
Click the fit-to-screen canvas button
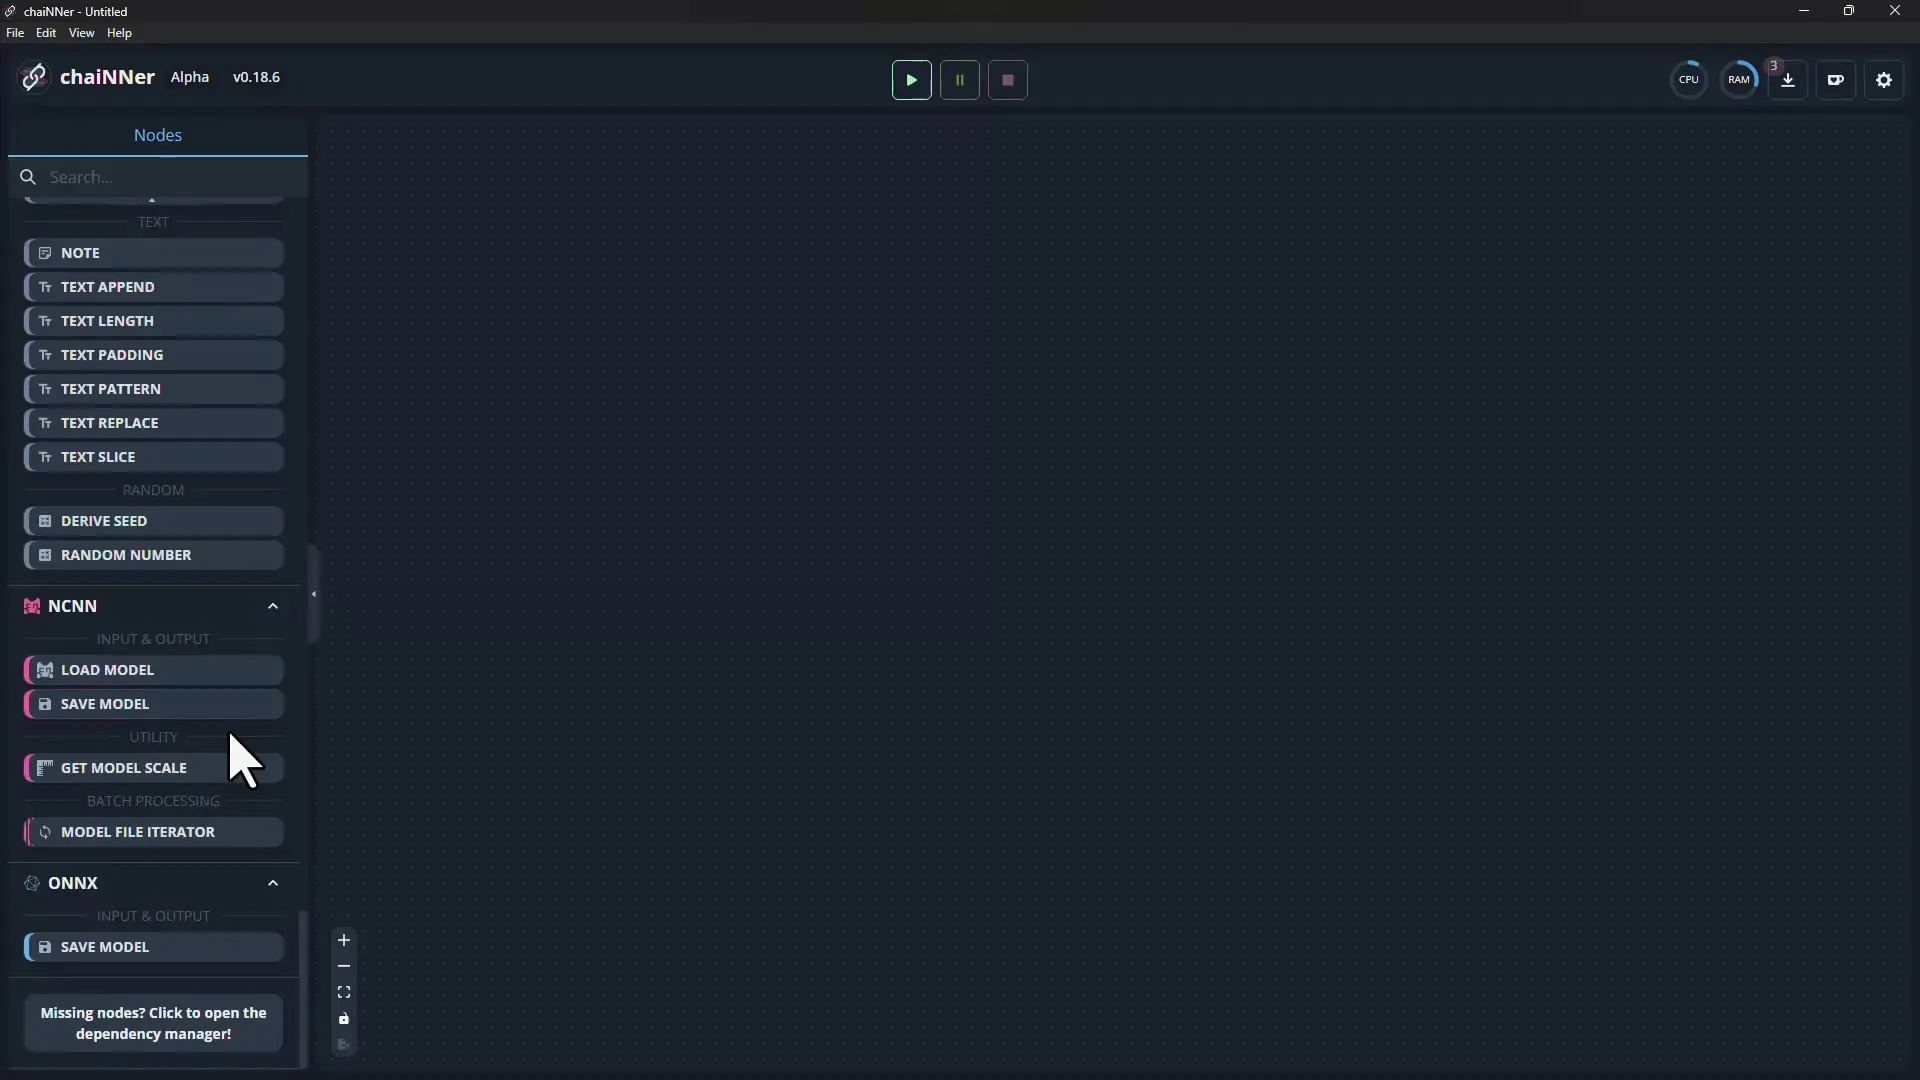click(x=344, y=992)
